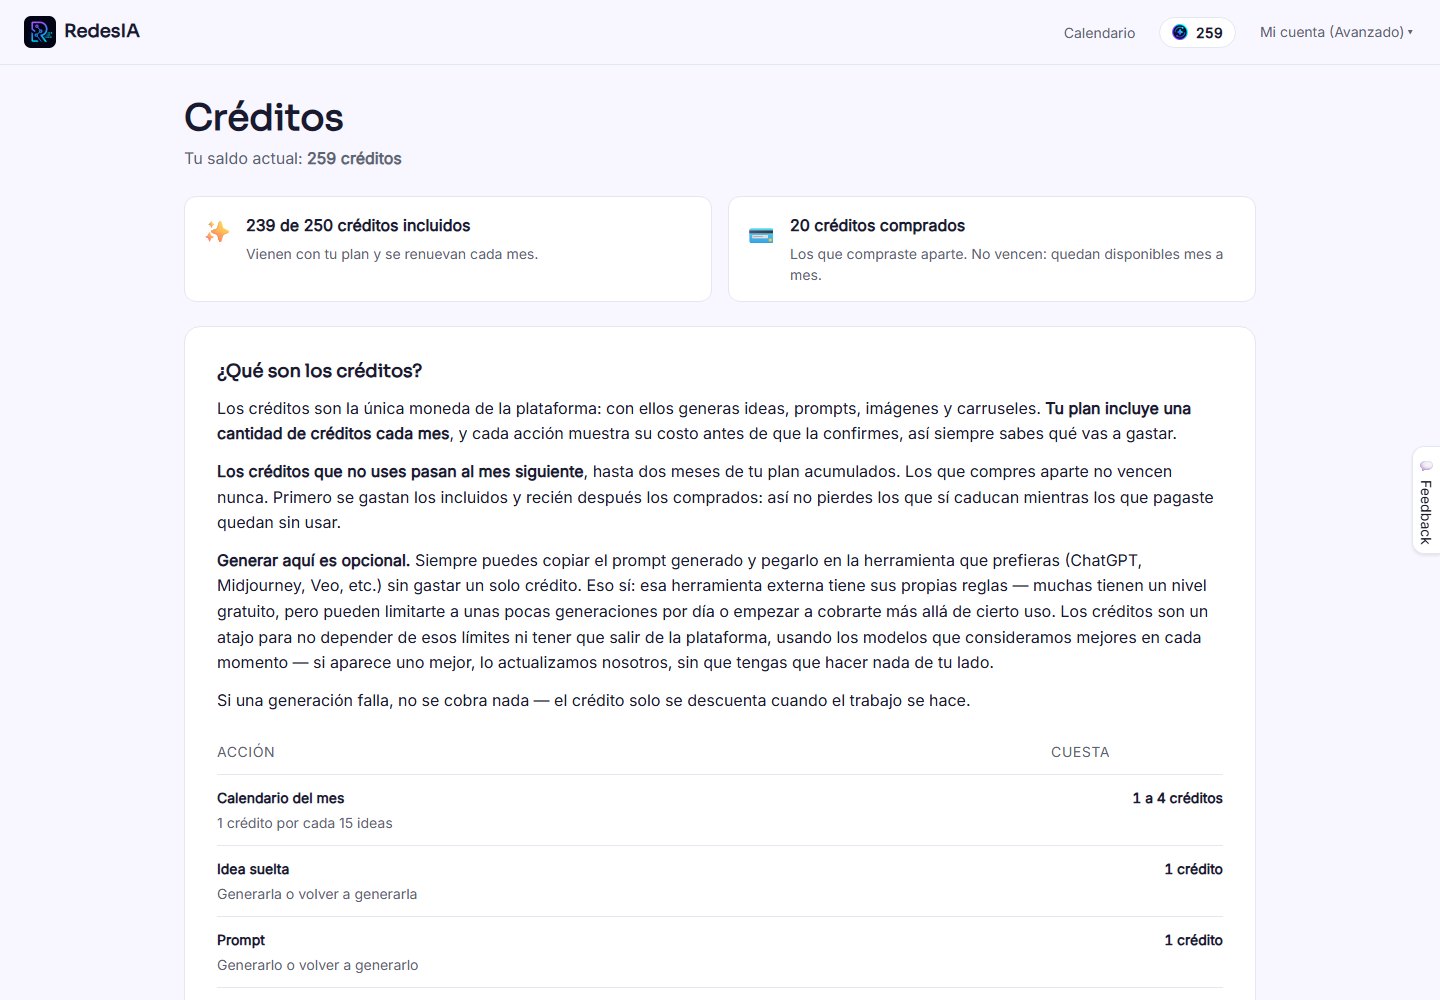This screenshot has height=1000, width=1440.
Task: Click the RedesIA logo icon
Action: coord(40,32)
